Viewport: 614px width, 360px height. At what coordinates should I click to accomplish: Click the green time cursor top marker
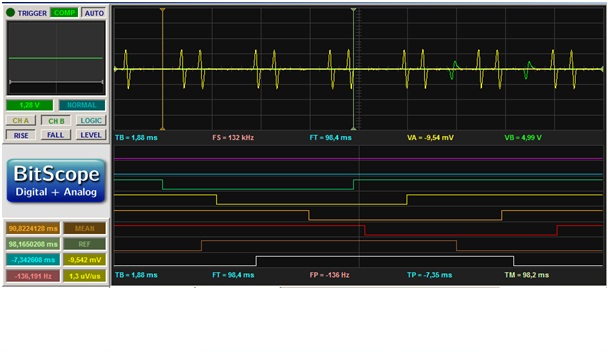pyautogui.click(x=354, y=9)
